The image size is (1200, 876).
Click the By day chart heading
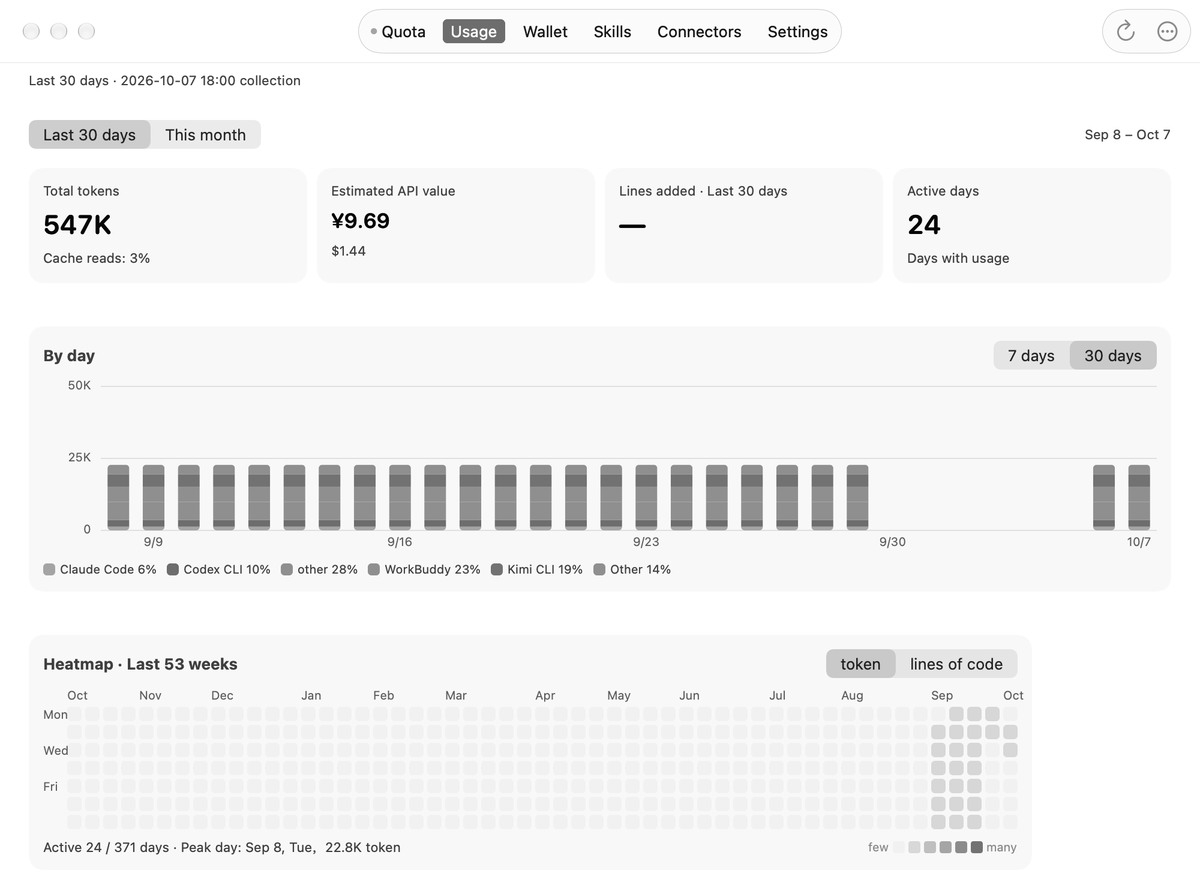(x=69, y=355)
